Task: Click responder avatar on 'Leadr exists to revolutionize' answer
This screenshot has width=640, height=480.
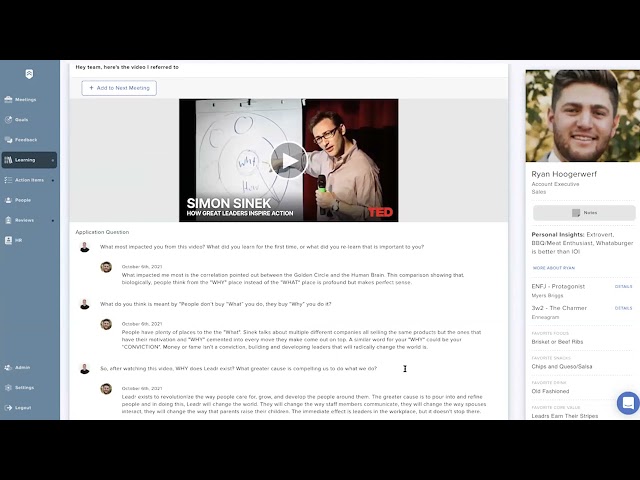Action: [106, 389]
